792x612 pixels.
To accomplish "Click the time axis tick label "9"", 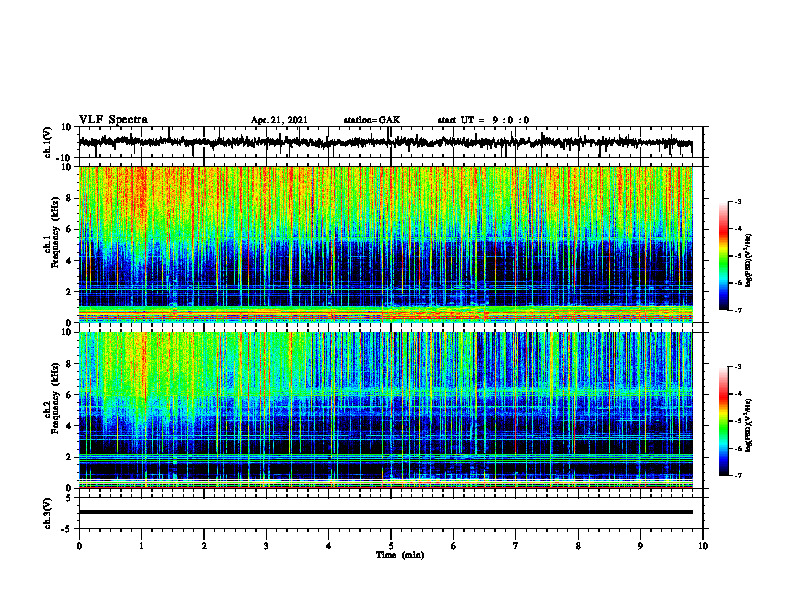I will (x=640, y=546).
